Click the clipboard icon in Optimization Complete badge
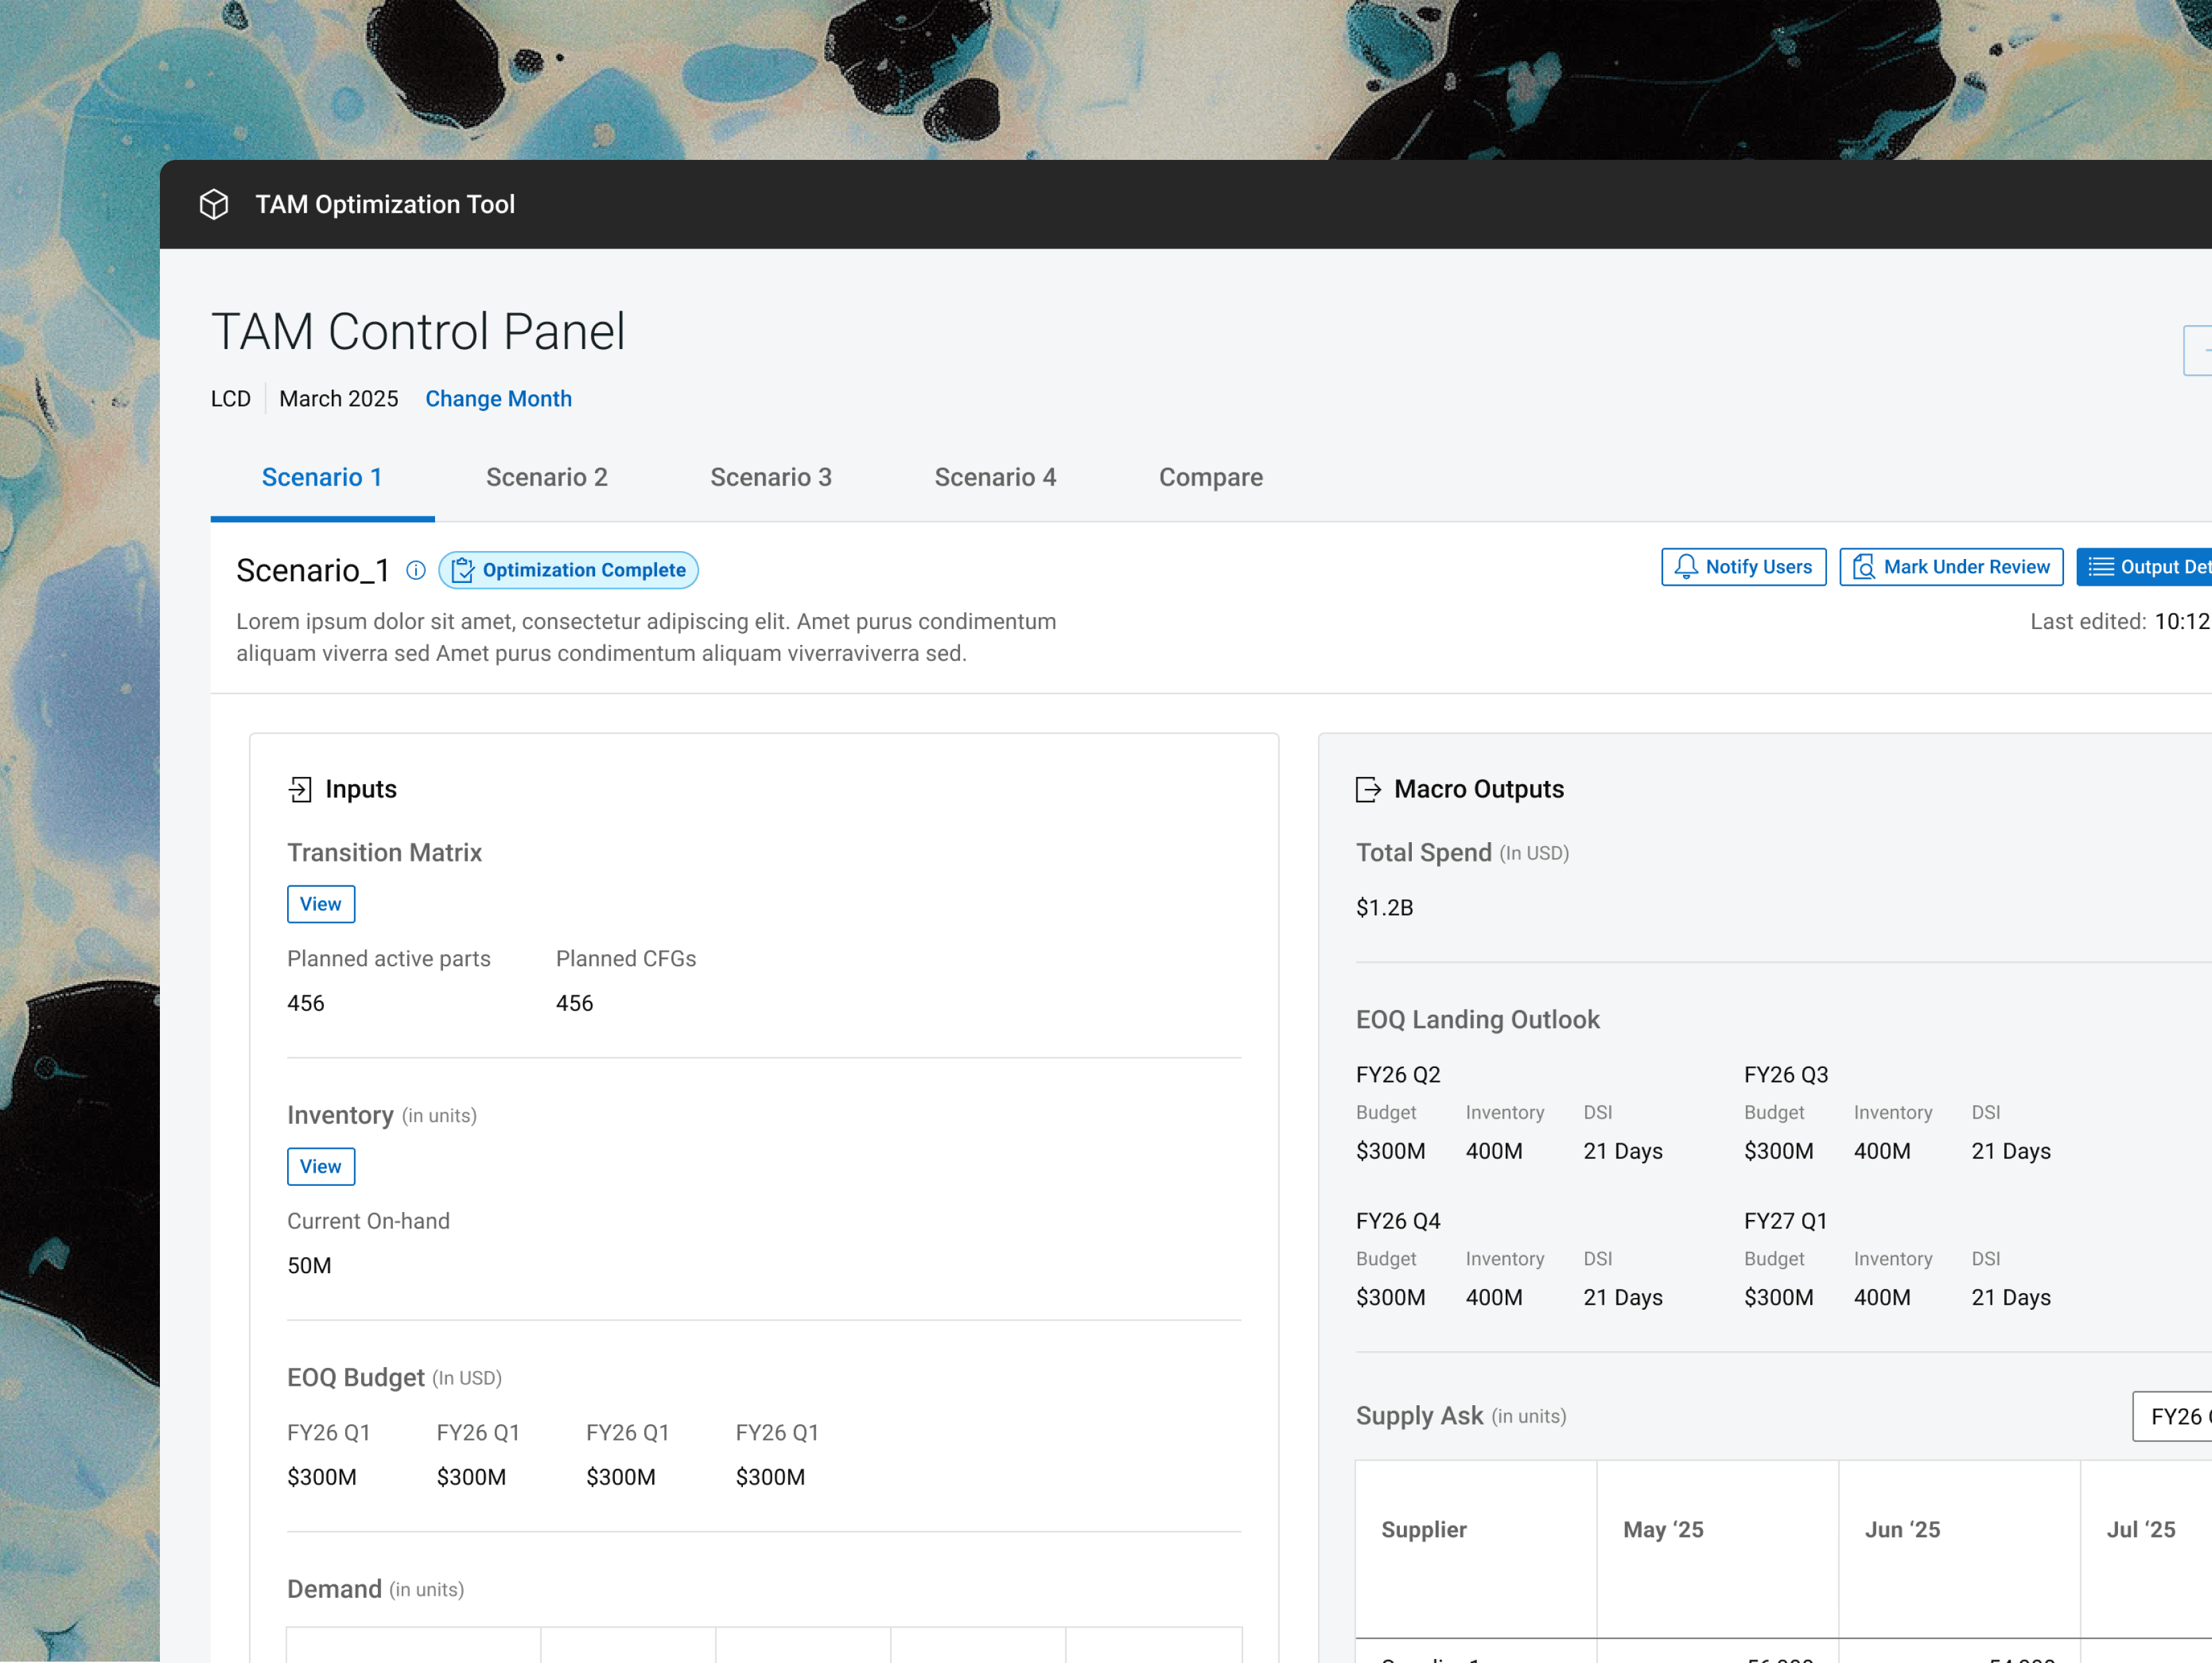The image size is (2212, 1663). tap(462, 570)
